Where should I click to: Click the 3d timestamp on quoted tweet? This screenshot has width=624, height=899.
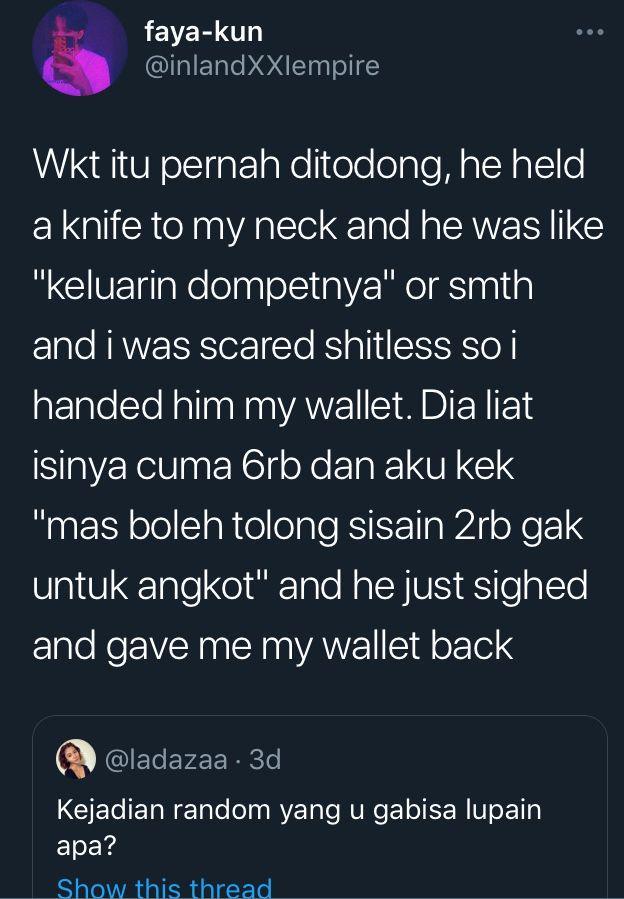(266, 760)
